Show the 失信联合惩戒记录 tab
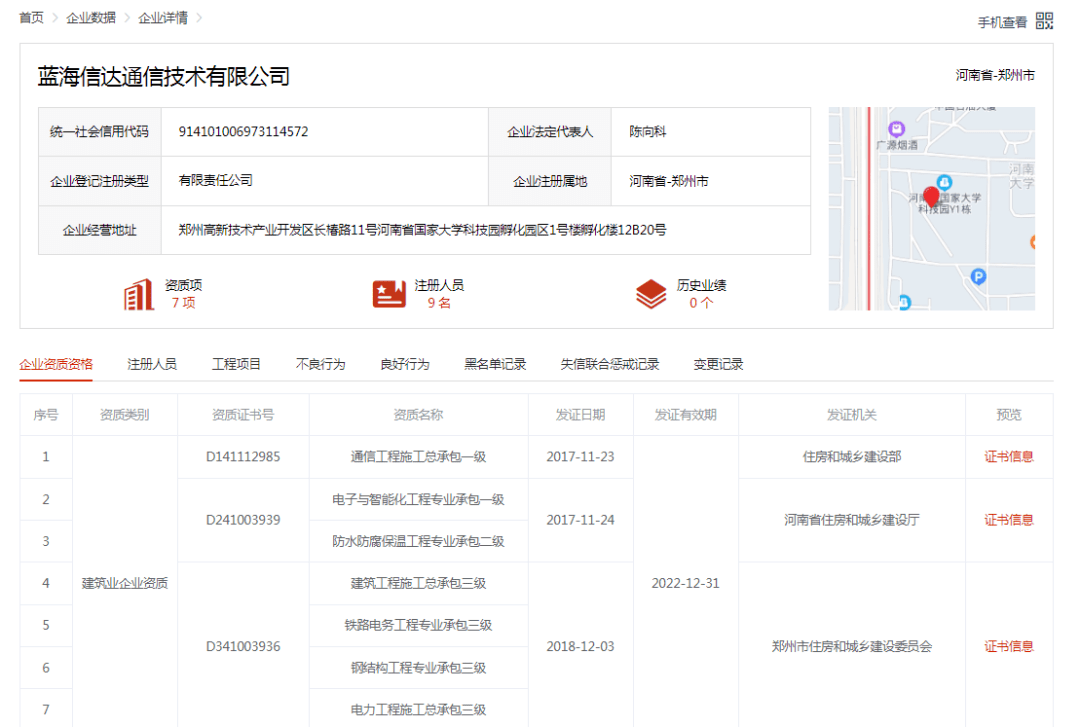This screenshot has height=727, width=1080. click(609, 364)
